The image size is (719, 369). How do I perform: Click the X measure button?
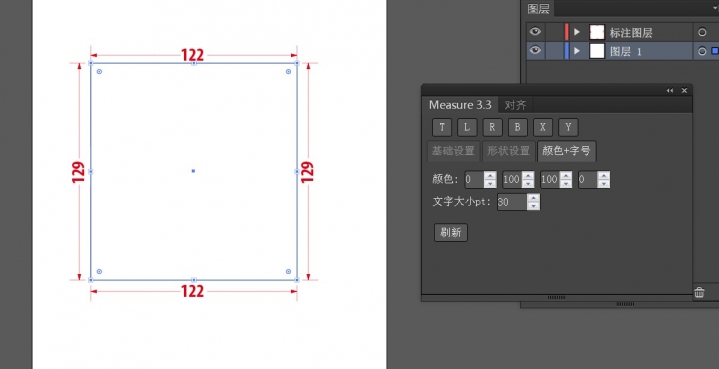(x=543, y=127)
